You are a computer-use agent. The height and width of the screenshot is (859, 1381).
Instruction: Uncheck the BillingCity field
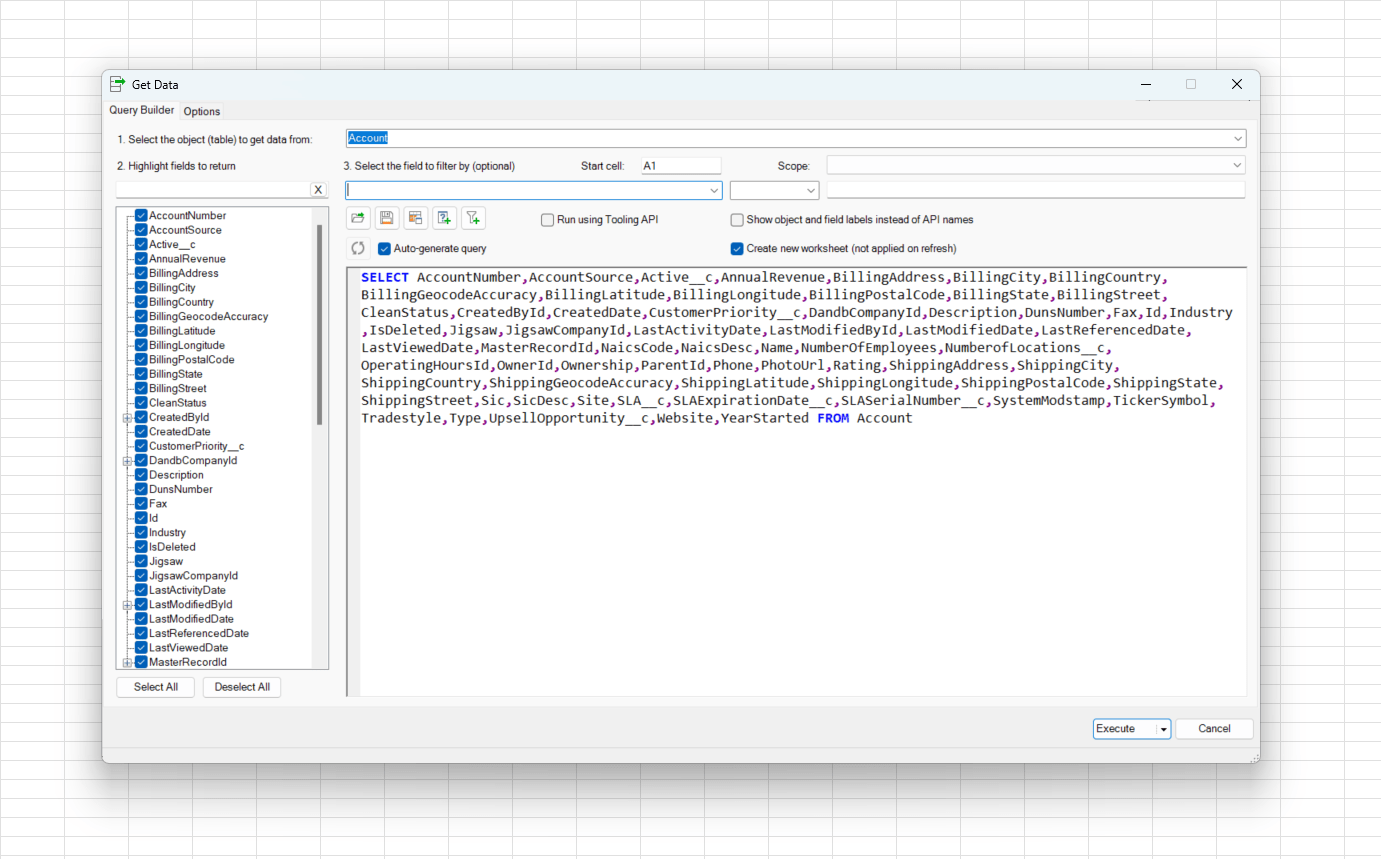[139, 287]
